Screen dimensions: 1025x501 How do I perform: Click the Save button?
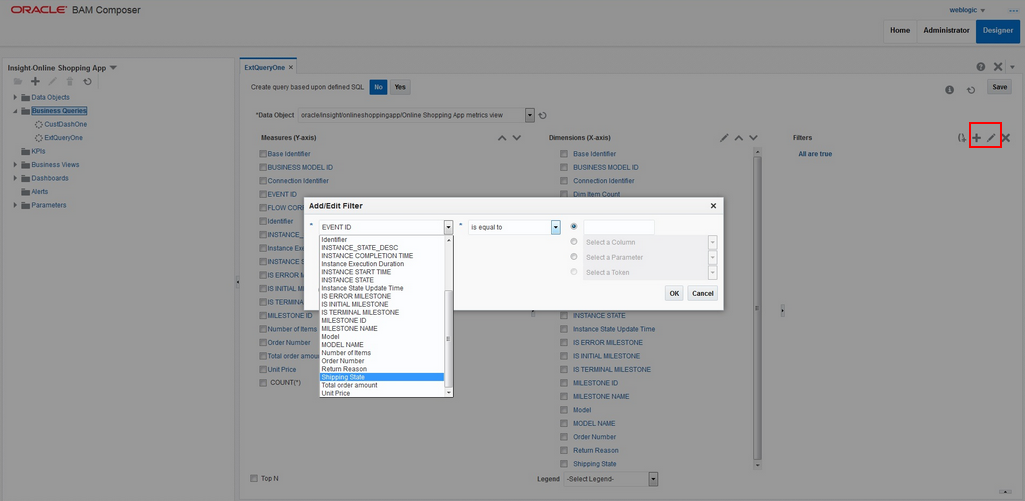tap(1000, 87)
